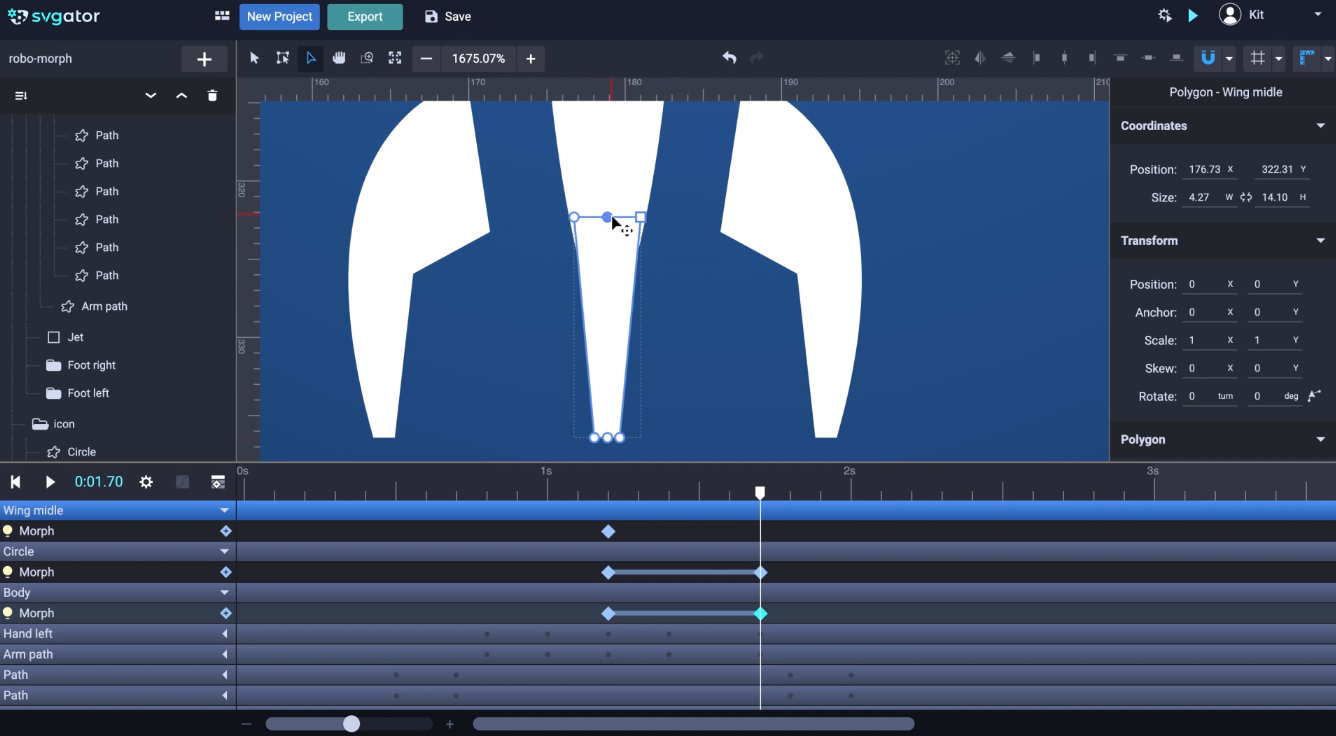Toggle the magnet snapping icon
Screen dimensions: 1336x736
coord(1208,58)
